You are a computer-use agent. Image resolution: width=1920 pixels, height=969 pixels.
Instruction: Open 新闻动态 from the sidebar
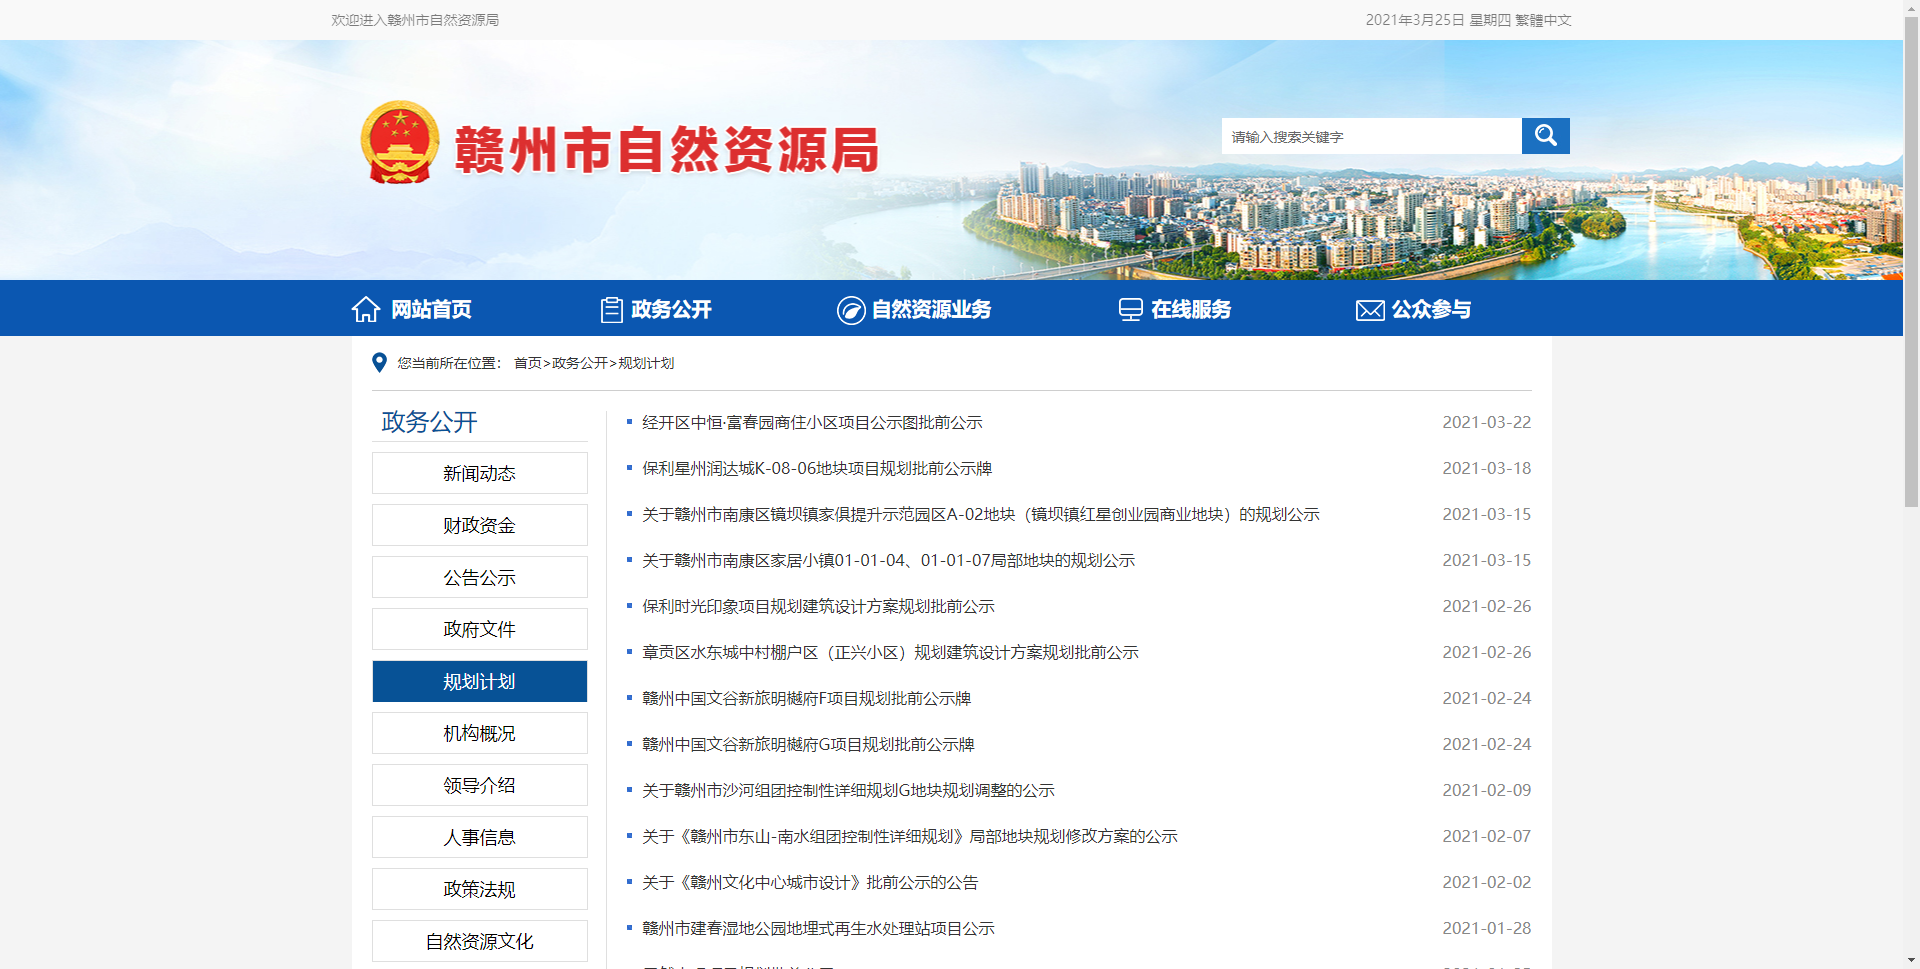(479, 473)
